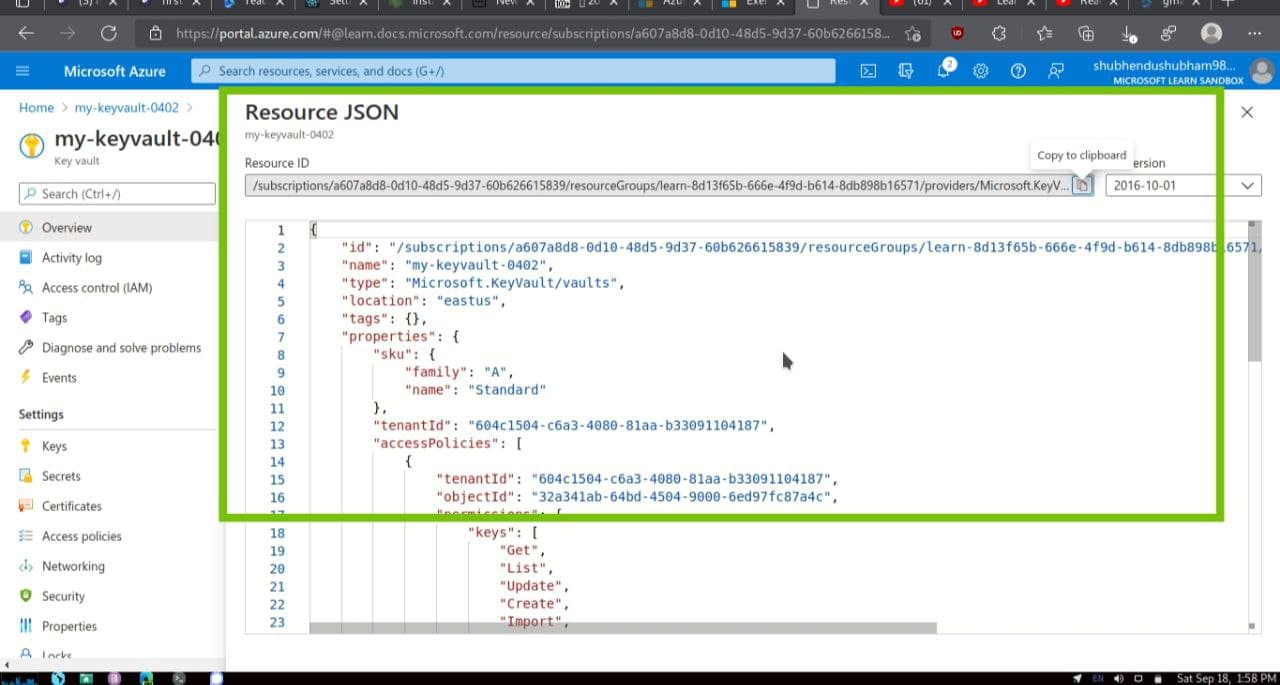Screen dimensions: 1280x685
Task: Close the Resource JSON panel
Action: (1247, 112)
